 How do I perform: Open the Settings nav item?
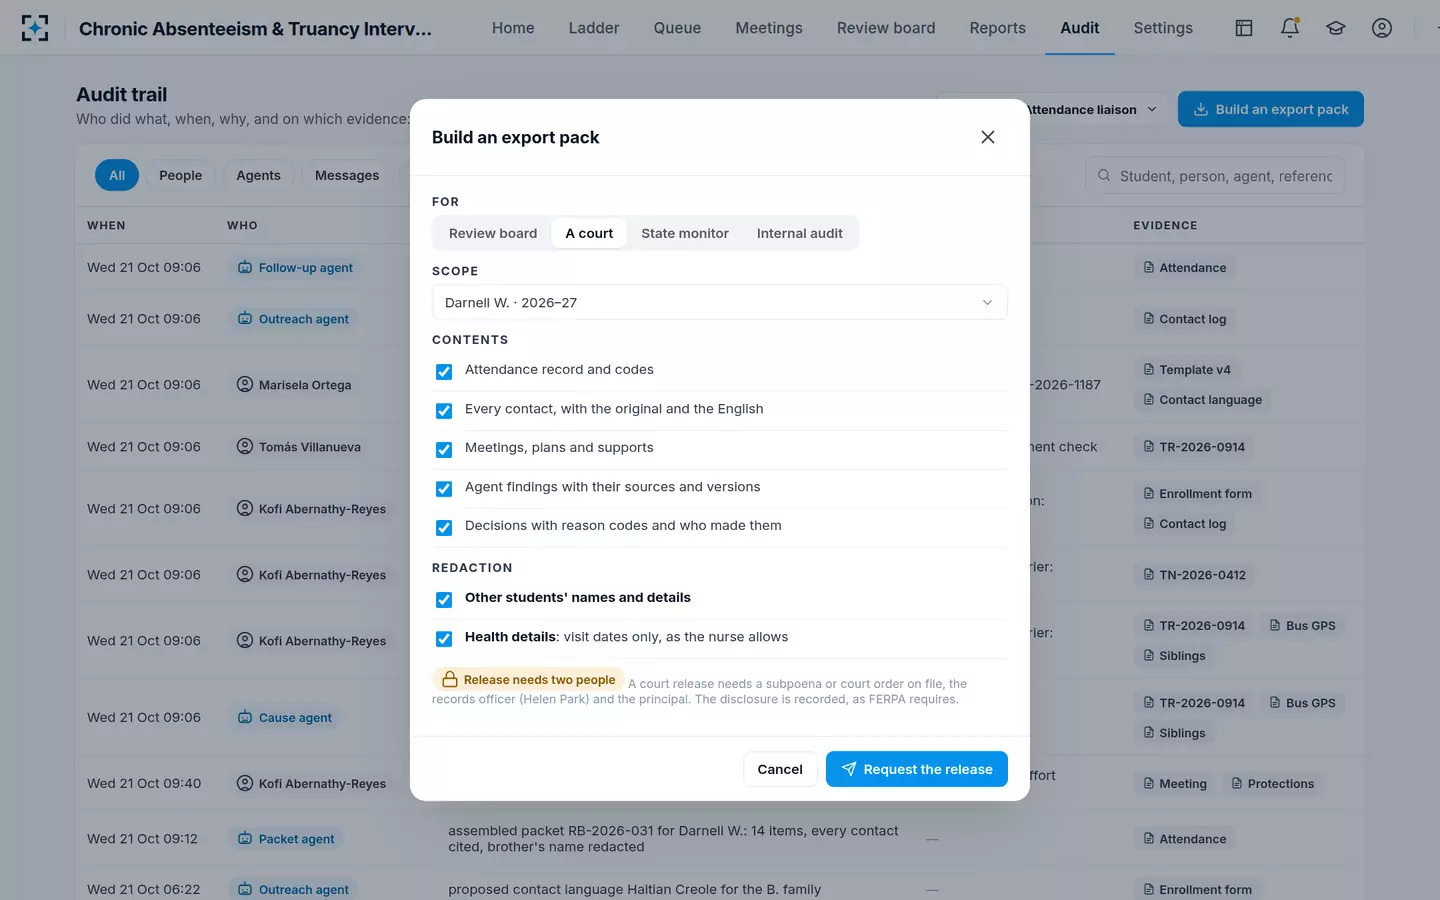click(1163, 28)
